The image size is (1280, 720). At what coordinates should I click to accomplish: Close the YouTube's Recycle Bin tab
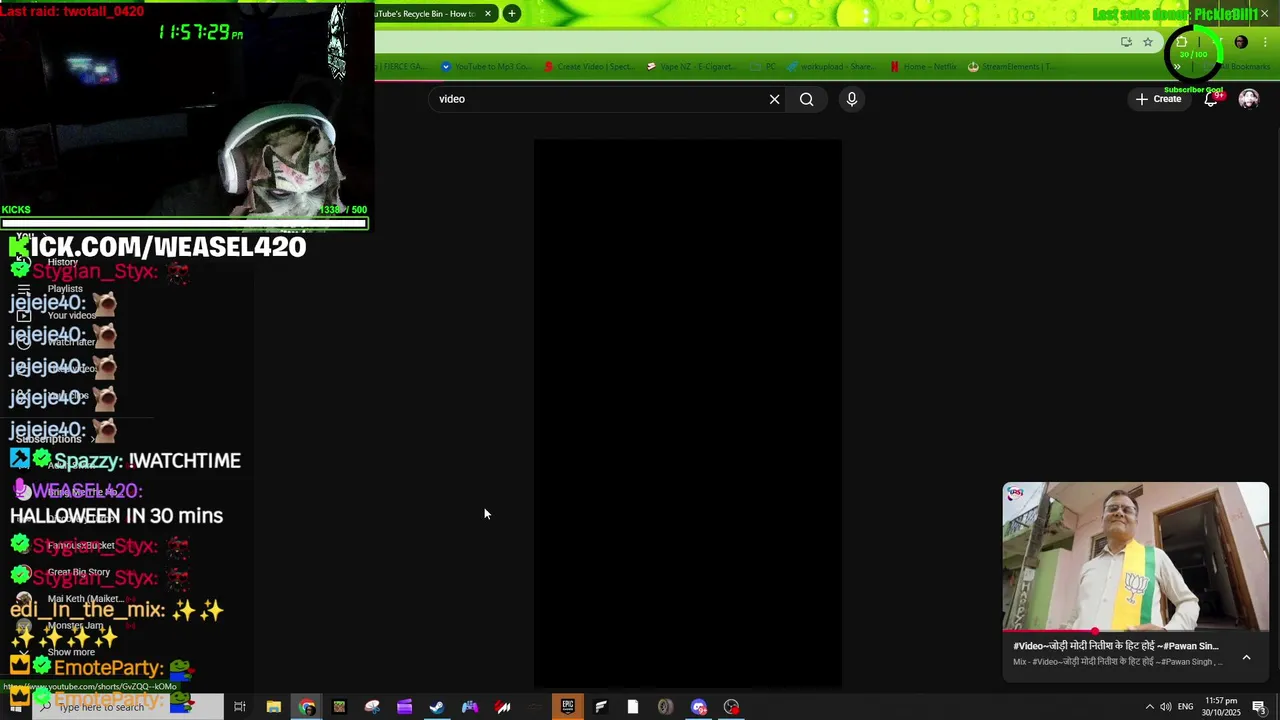(487, 13)
